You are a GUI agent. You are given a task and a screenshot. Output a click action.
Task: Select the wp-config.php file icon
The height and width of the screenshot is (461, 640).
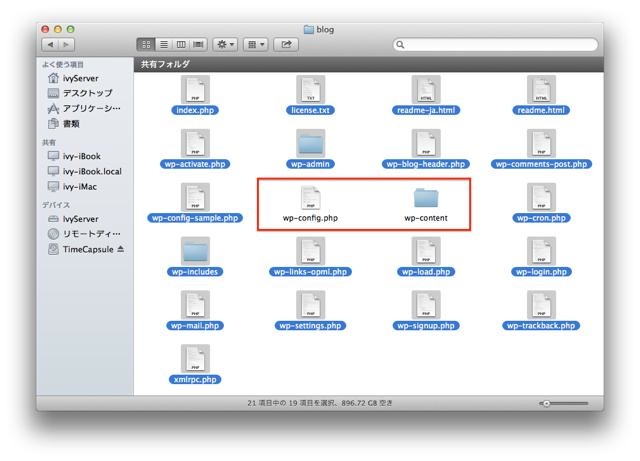(x=310, y=198)
